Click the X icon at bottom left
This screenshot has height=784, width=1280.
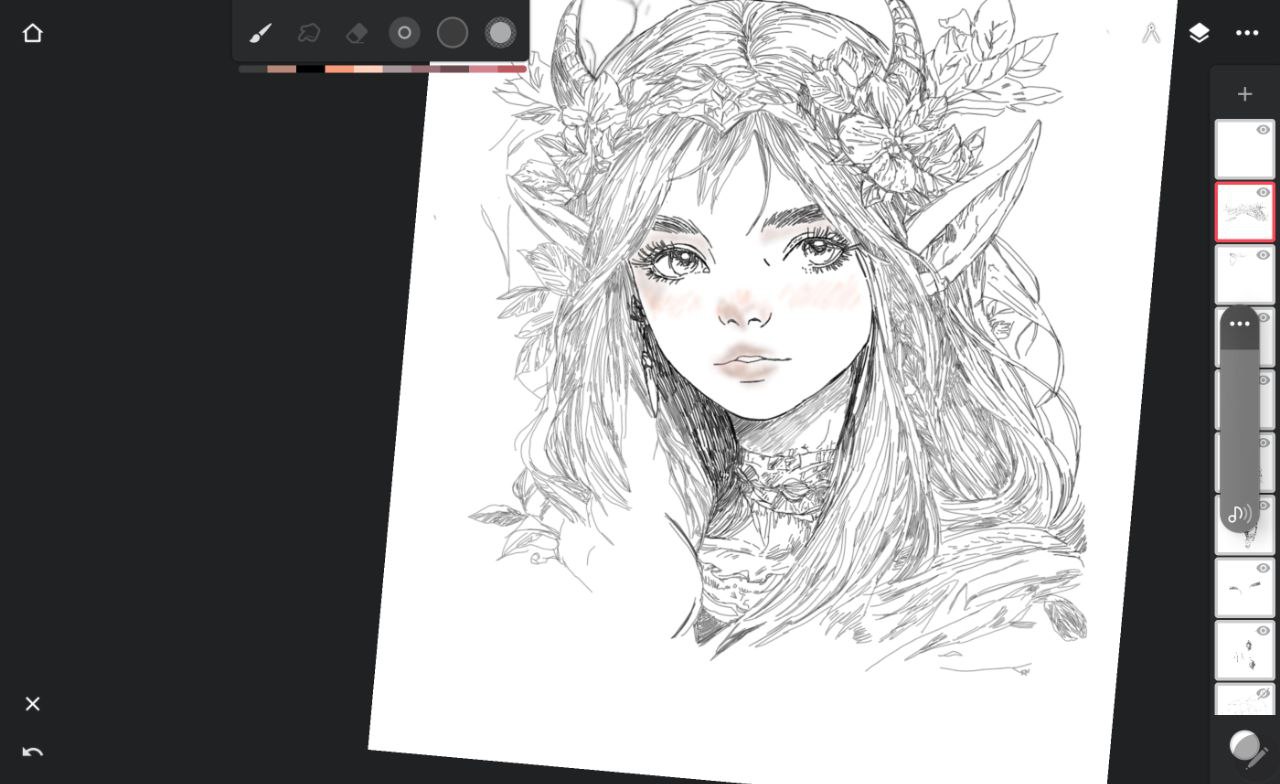pos(32,704)
